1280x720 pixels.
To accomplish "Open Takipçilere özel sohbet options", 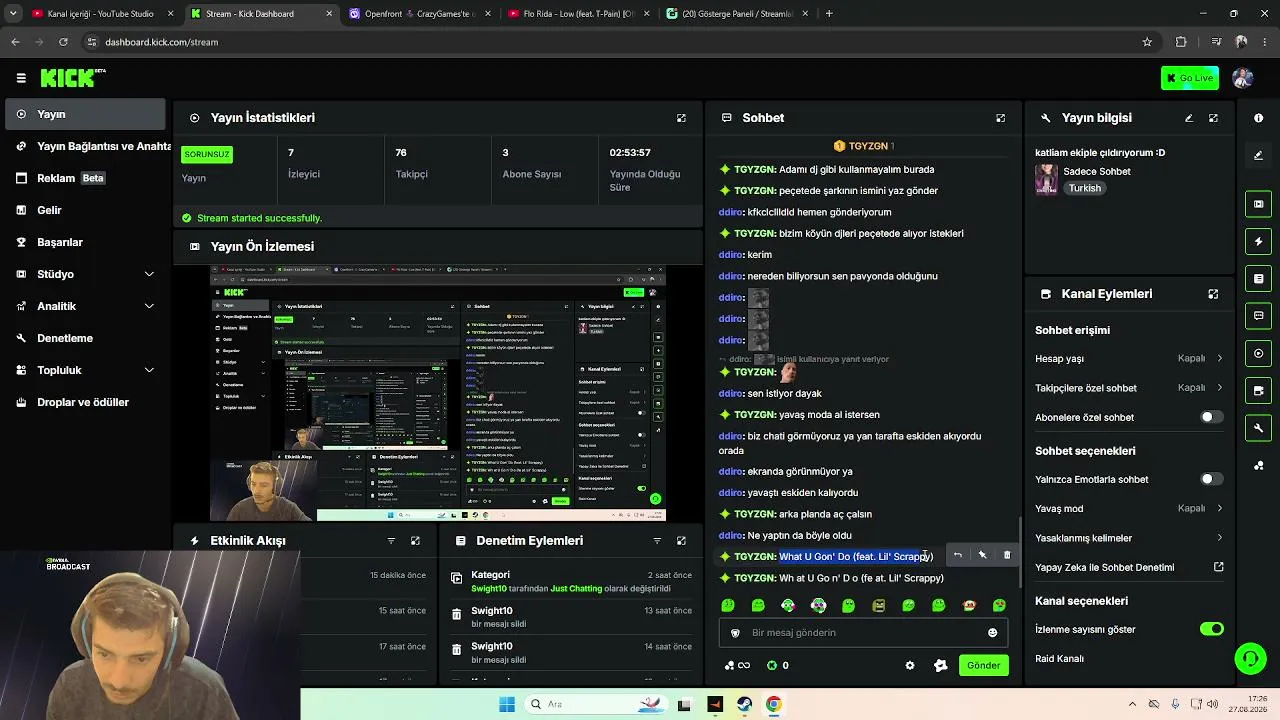I will coord(1129,388).
